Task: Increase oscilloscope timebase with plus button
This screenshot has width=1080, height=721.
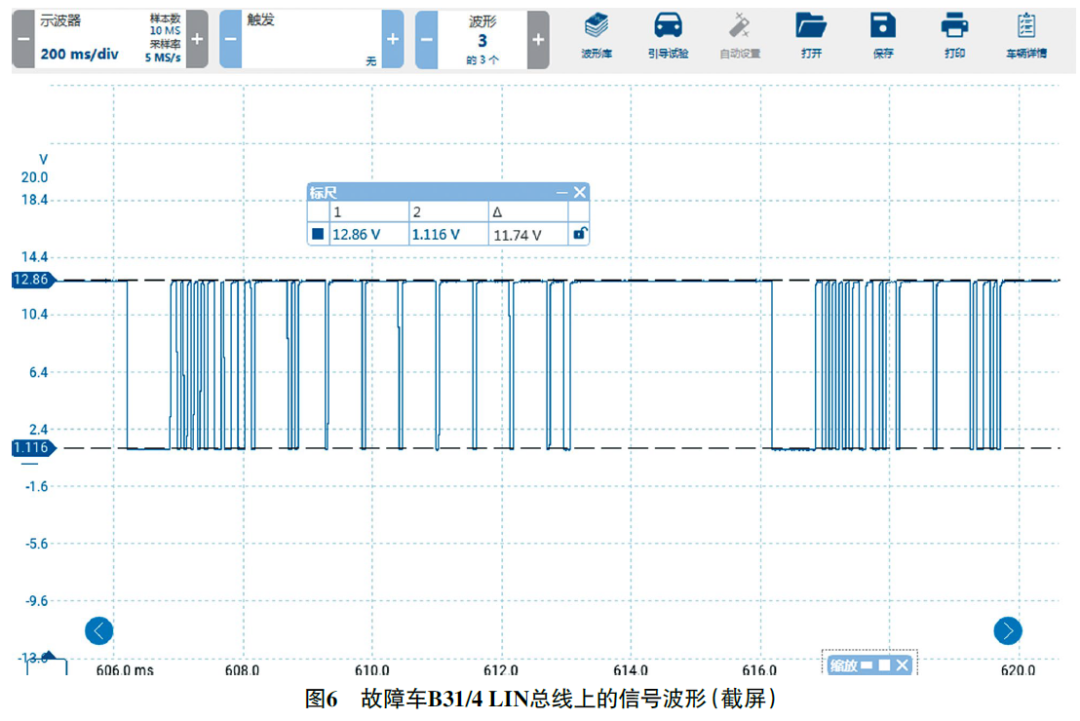Action: click(x=197, y=40)
